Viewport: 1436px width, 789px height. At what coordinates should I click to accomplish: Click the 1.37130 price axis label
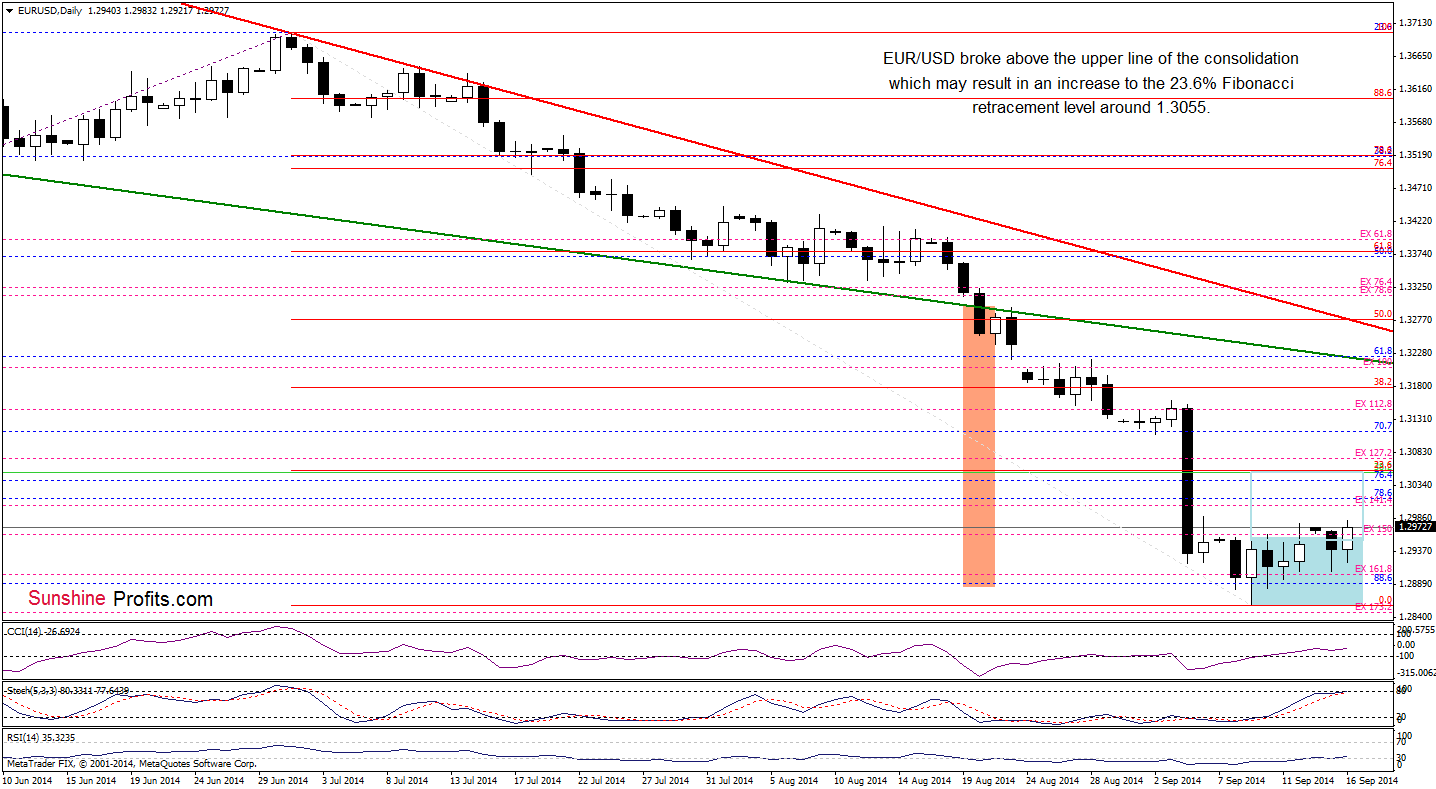[x=1414, y=21]
